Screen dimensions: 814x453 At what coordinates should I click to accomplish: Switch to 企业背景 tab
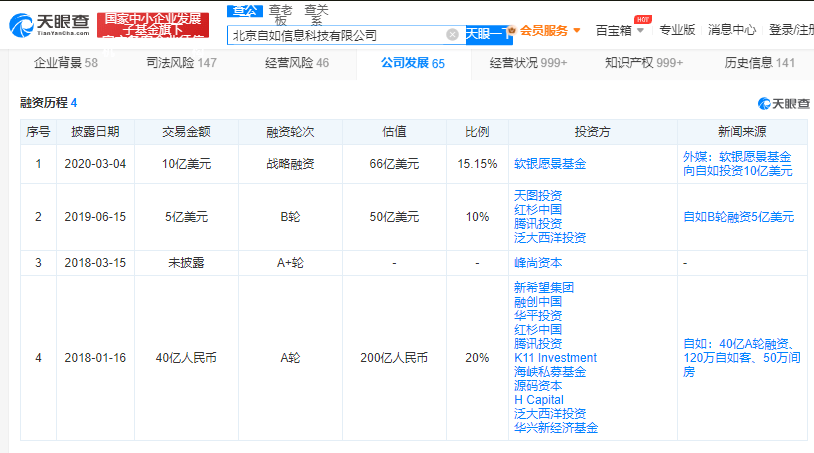click(66, 63)
